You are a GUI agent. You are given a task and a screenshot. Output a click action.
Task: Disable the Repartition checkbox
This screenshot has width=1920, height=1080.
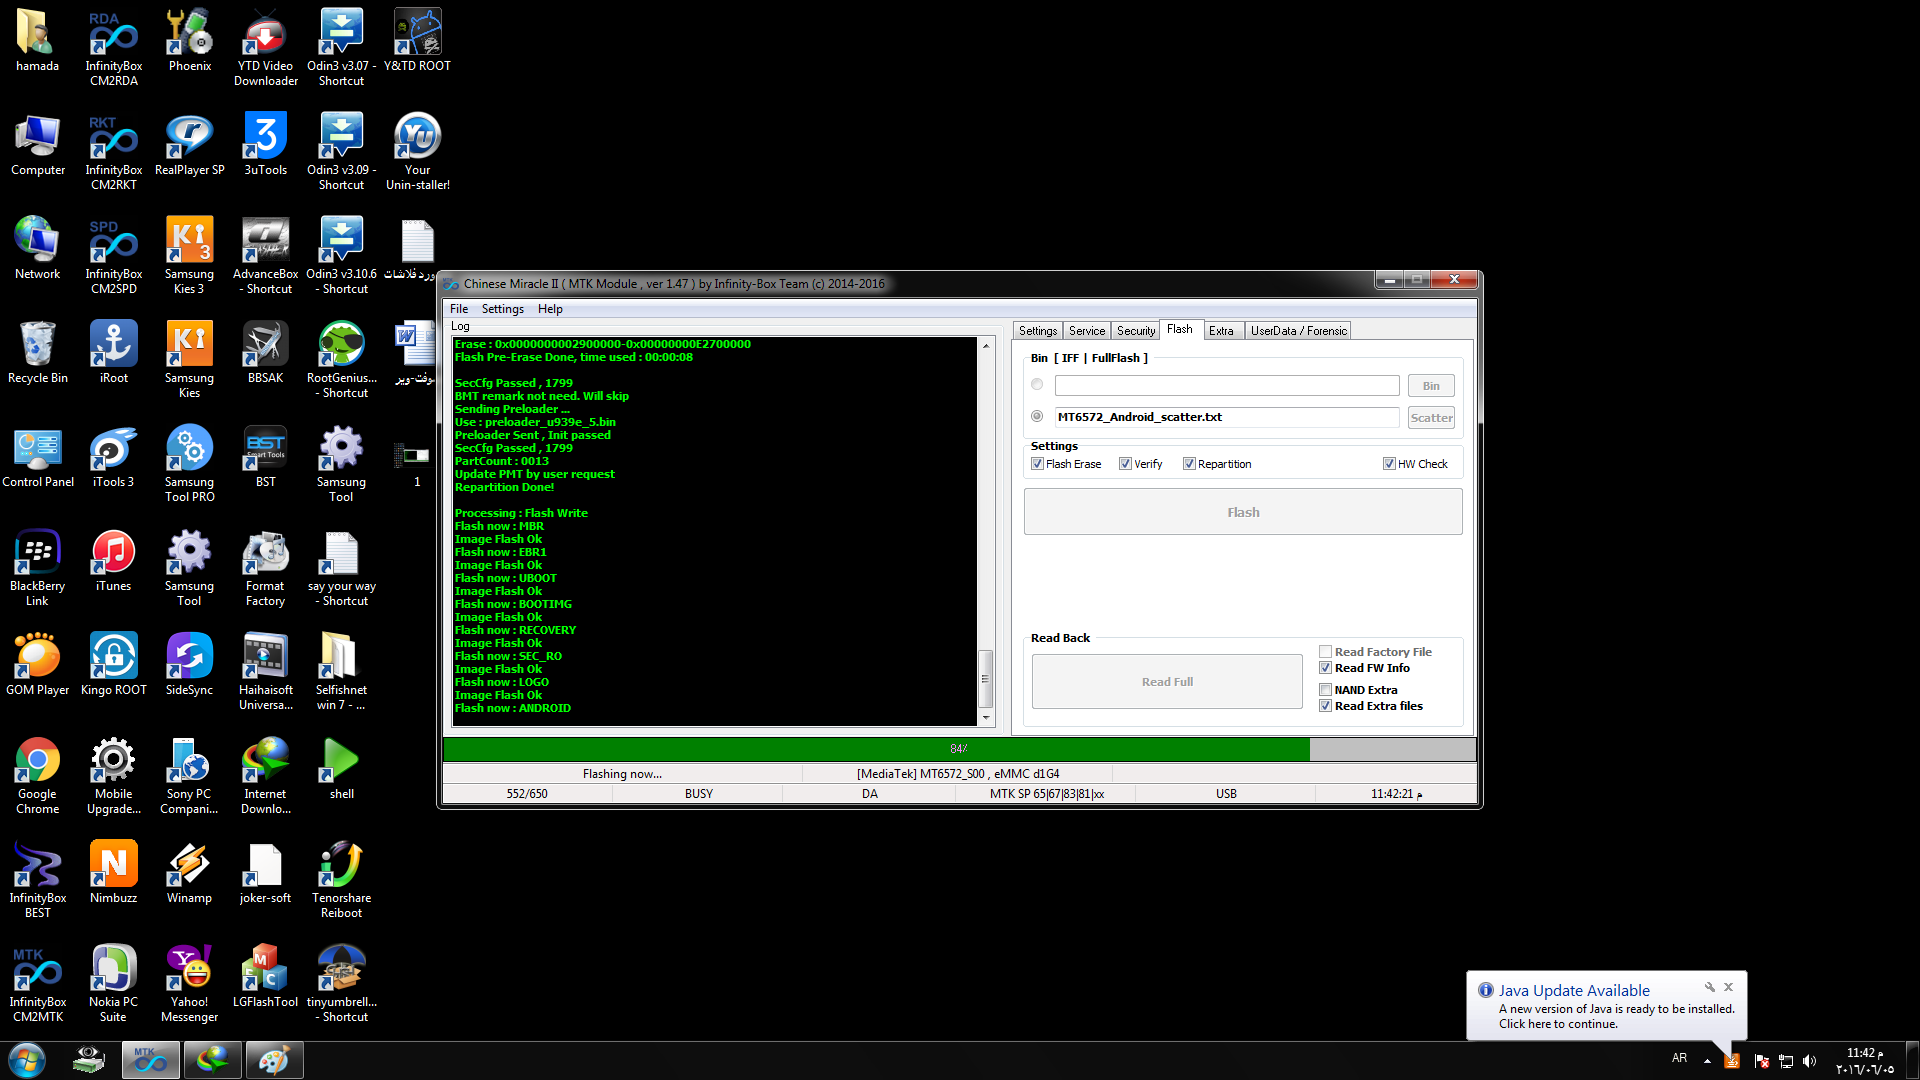pos(1189,464)
